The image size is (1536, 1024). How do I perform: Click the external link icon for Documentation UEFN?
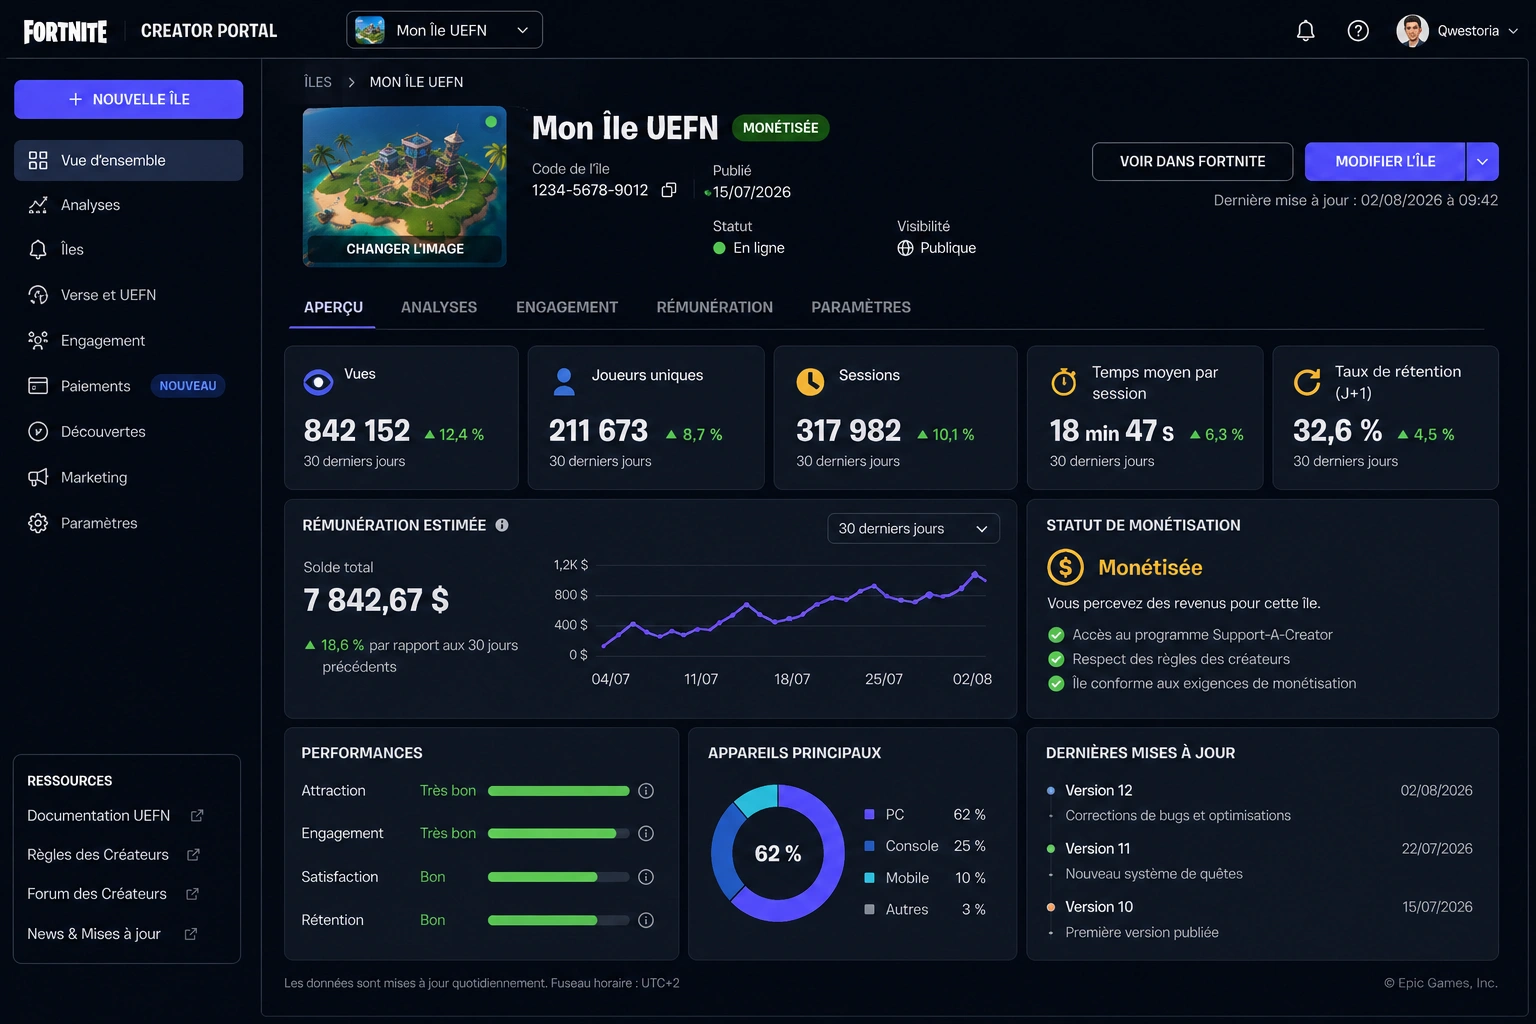tap(197, 816)
